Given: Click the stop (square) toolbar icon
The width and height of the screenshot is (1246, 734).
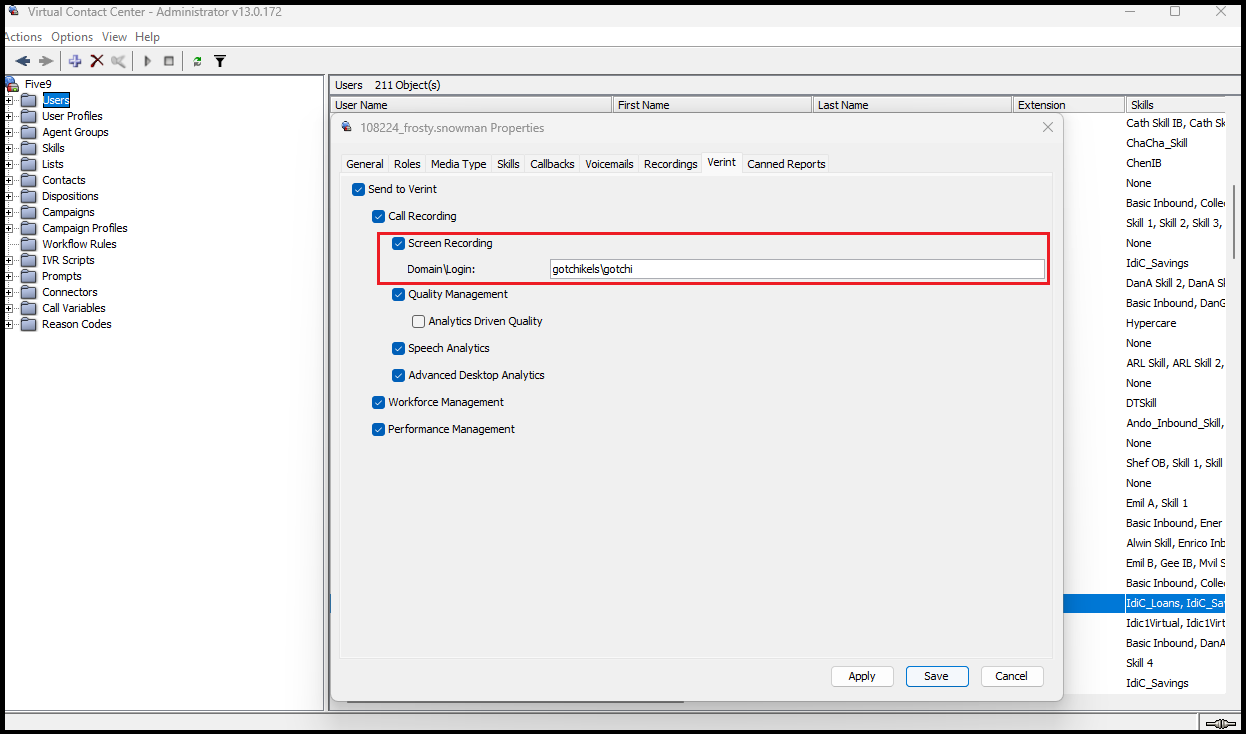Looking at the screenshot, I should (168, 60).
